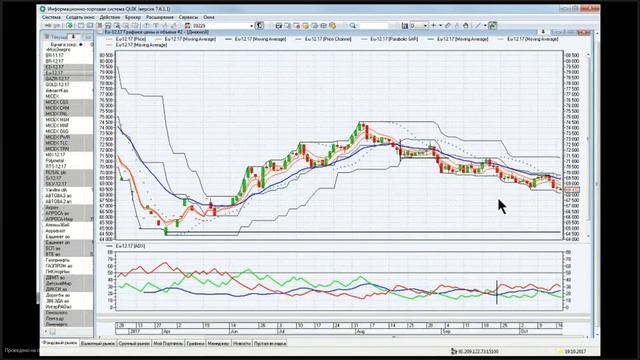Image resolution: width=640 pixels, height=360 pixels.
Task: Click the table-with-magnifier toolbar icon
Action: click(117, 25)
